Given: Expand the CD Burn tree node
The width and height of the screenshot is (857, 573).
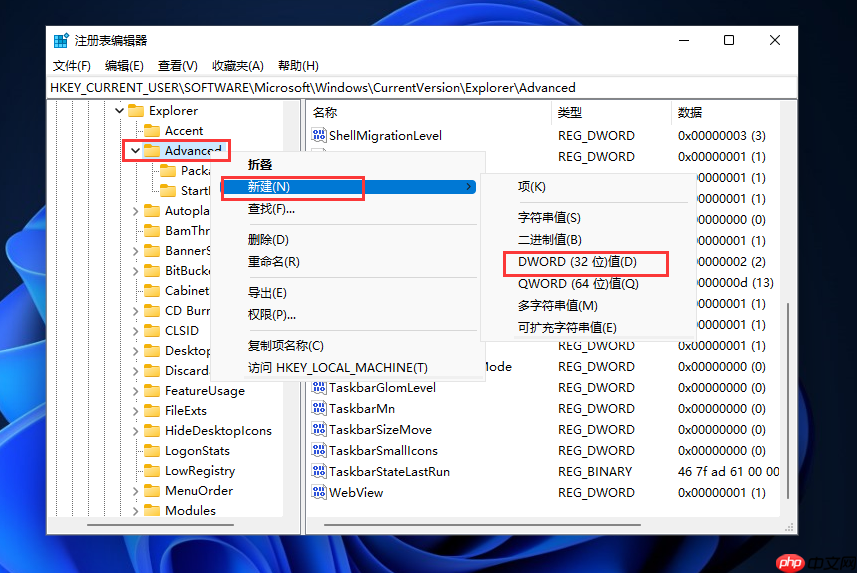Looking at the screenshot, I should (x=136, y=311).
